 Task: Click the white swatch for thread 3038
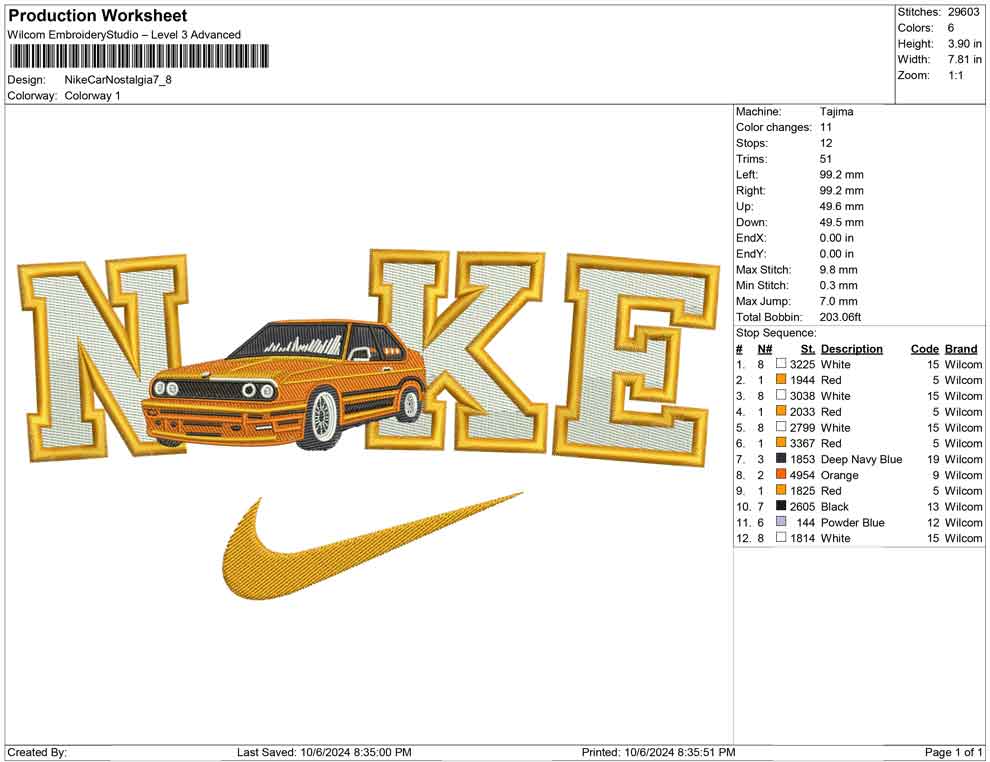781,395
